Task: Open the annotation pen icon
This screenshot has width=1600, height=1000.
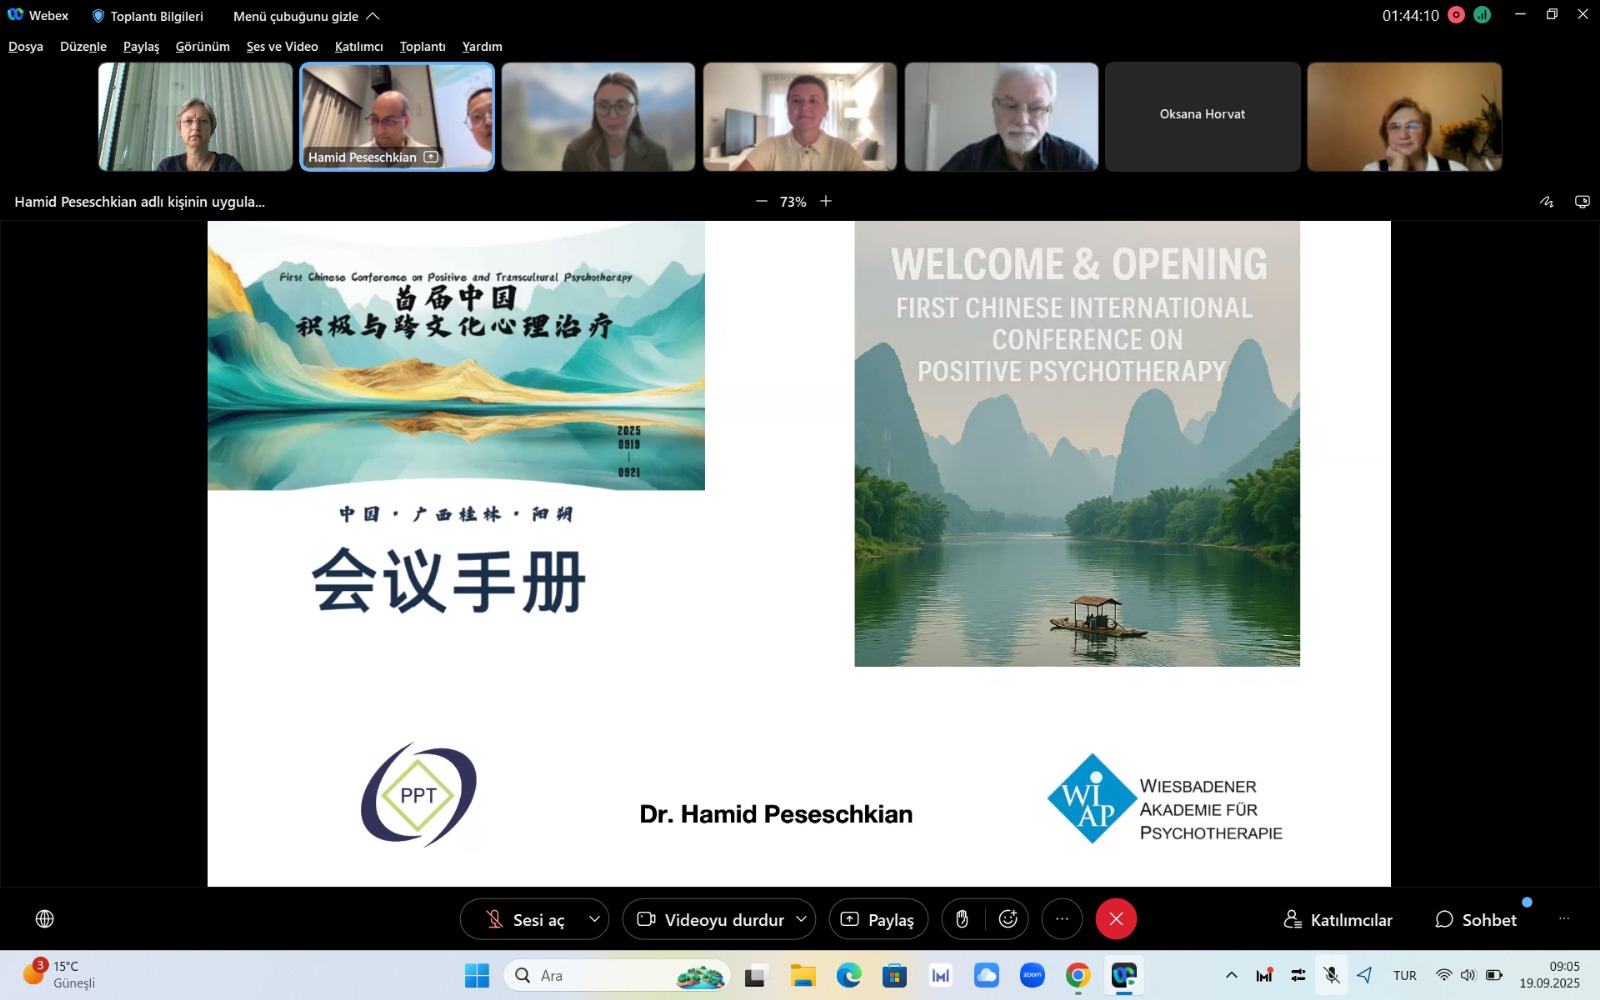Action: coord(1547,202)
